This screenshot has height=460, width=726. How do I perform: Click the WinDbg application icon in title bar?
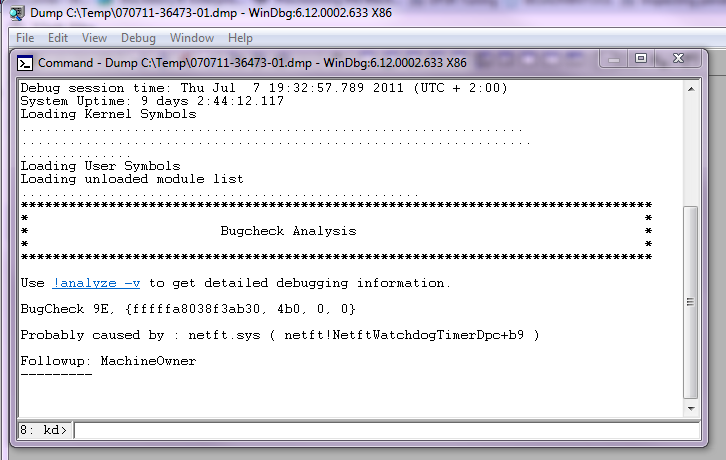pyautogui.click(x=17, y=13)
